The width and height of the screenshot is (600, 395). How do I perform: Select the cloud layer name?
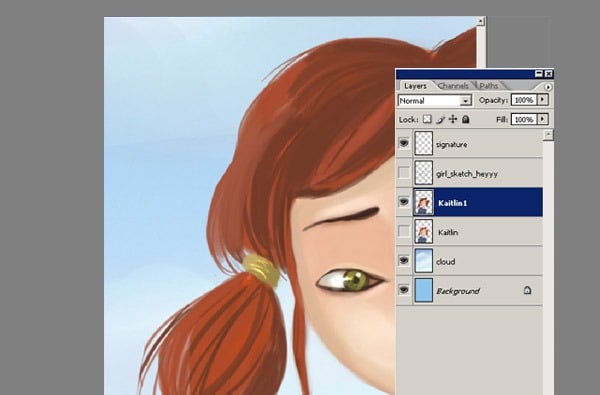(x=445, y=262)
